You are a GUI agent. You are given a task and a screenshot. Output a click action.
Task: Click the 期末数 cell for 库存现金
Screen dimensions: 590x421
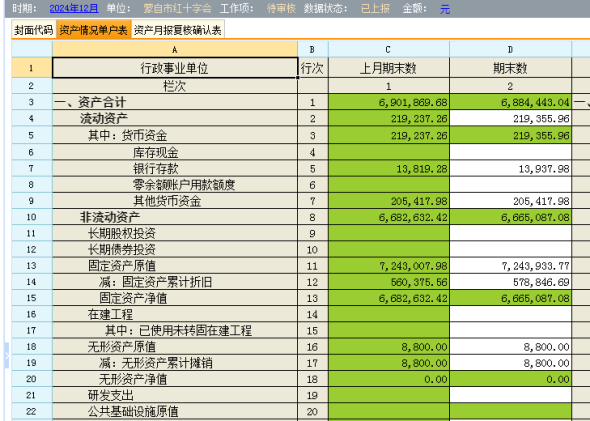pyautogui.click(x=510, y=152)
